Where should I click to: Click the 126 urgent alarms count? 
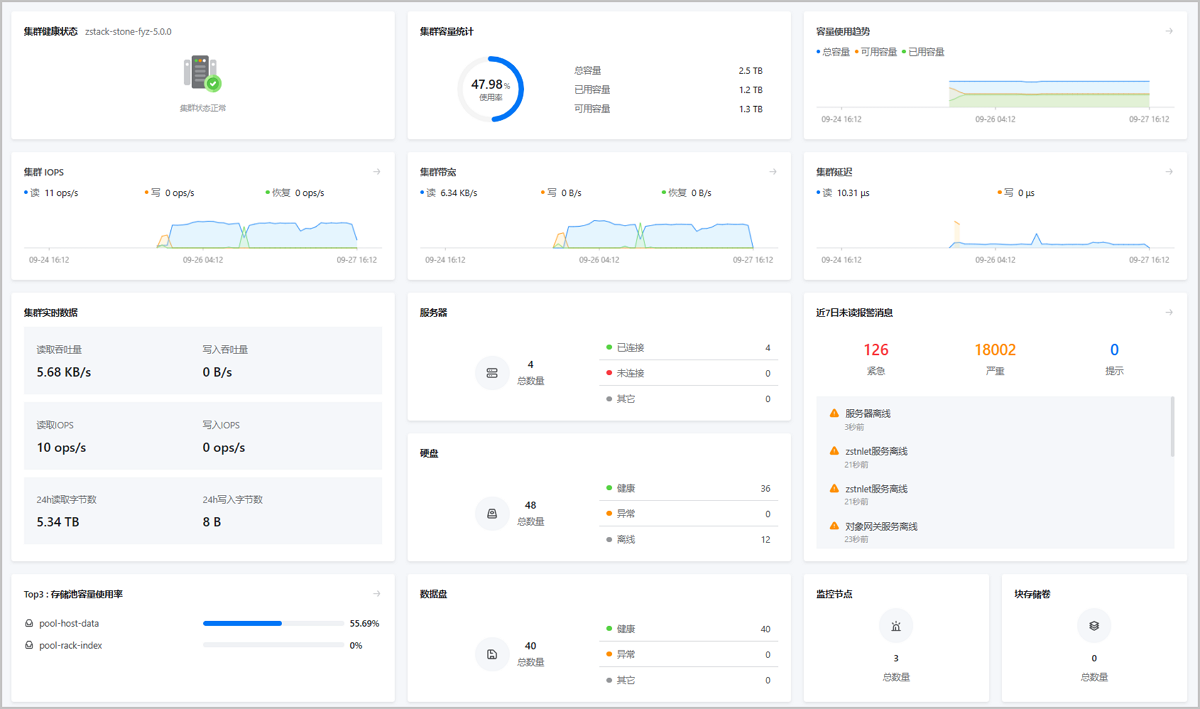click(876, 350)
